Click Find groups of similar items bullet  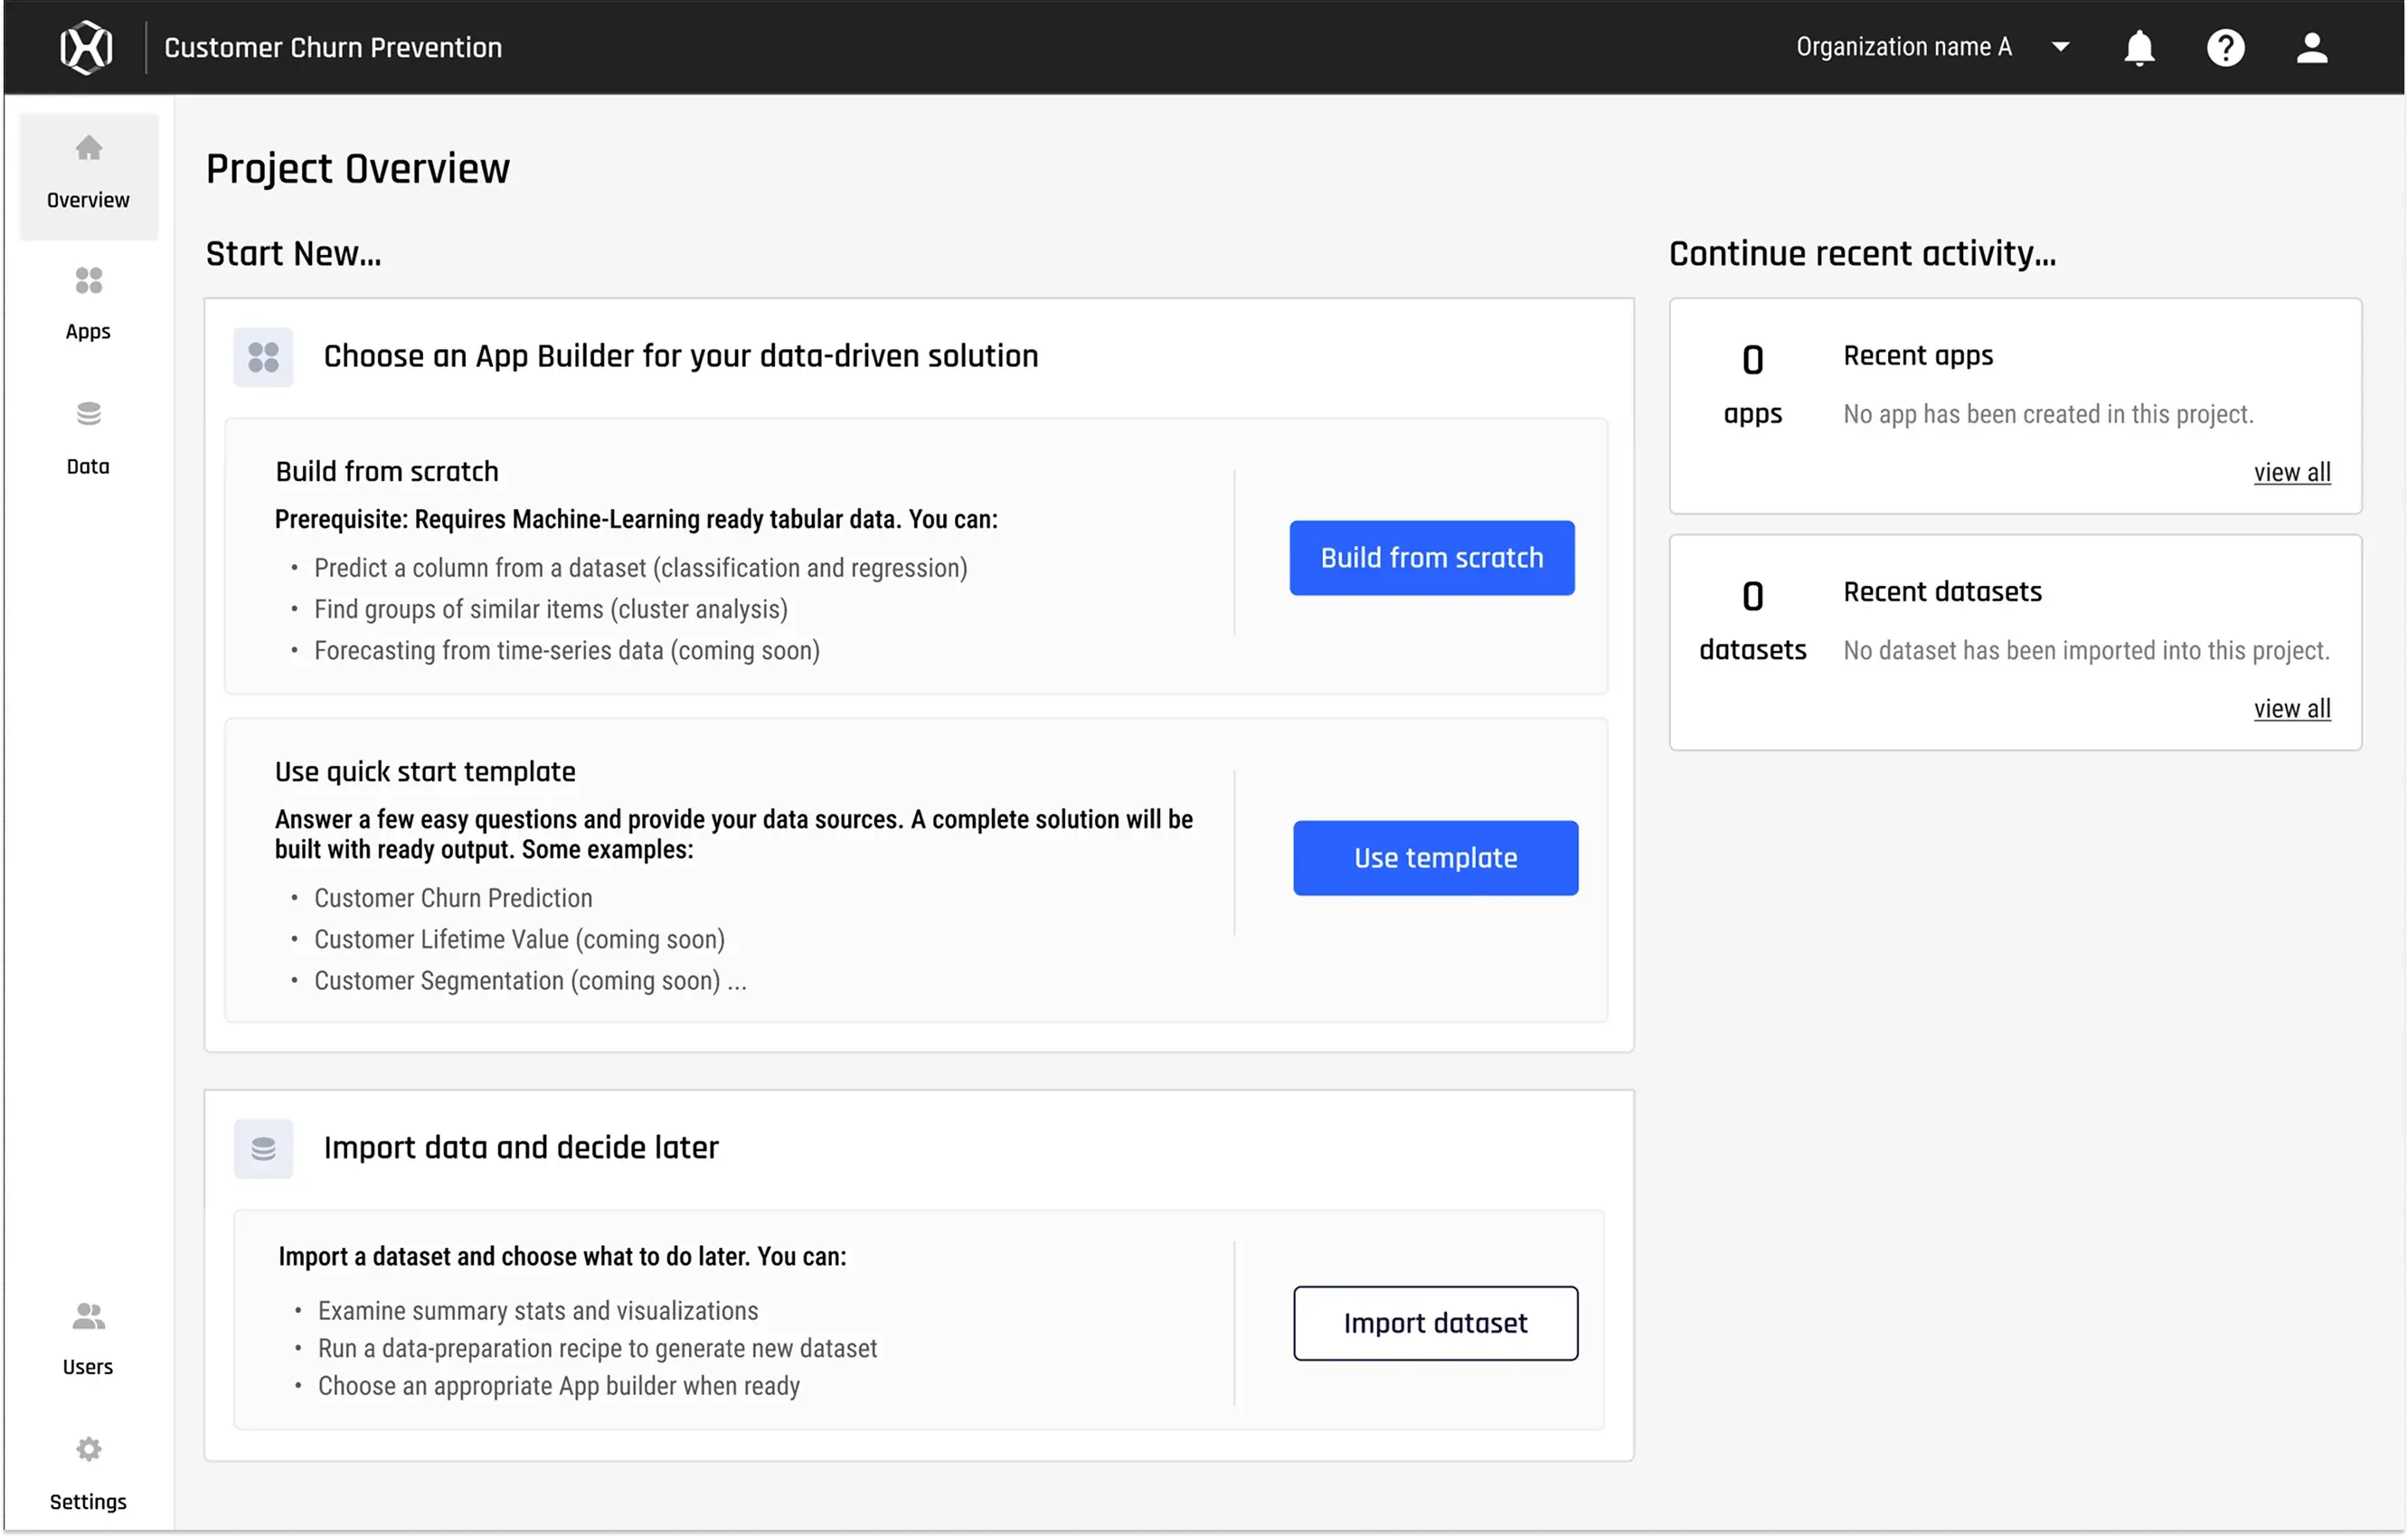[x=550, y=609]
